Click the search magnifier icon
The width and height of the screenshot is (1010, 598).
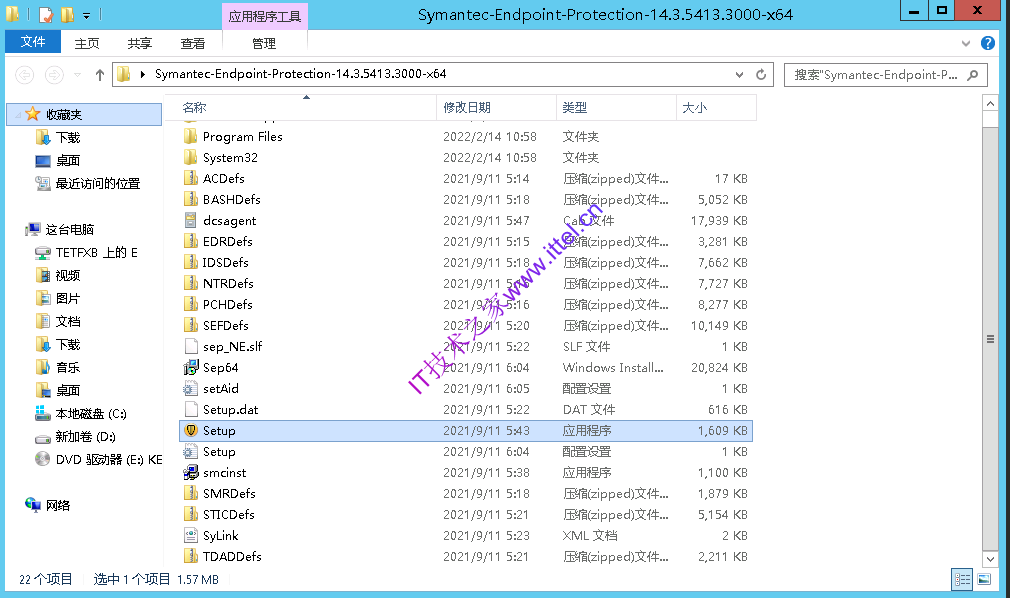pyautogui.click(x=973, y=75)
